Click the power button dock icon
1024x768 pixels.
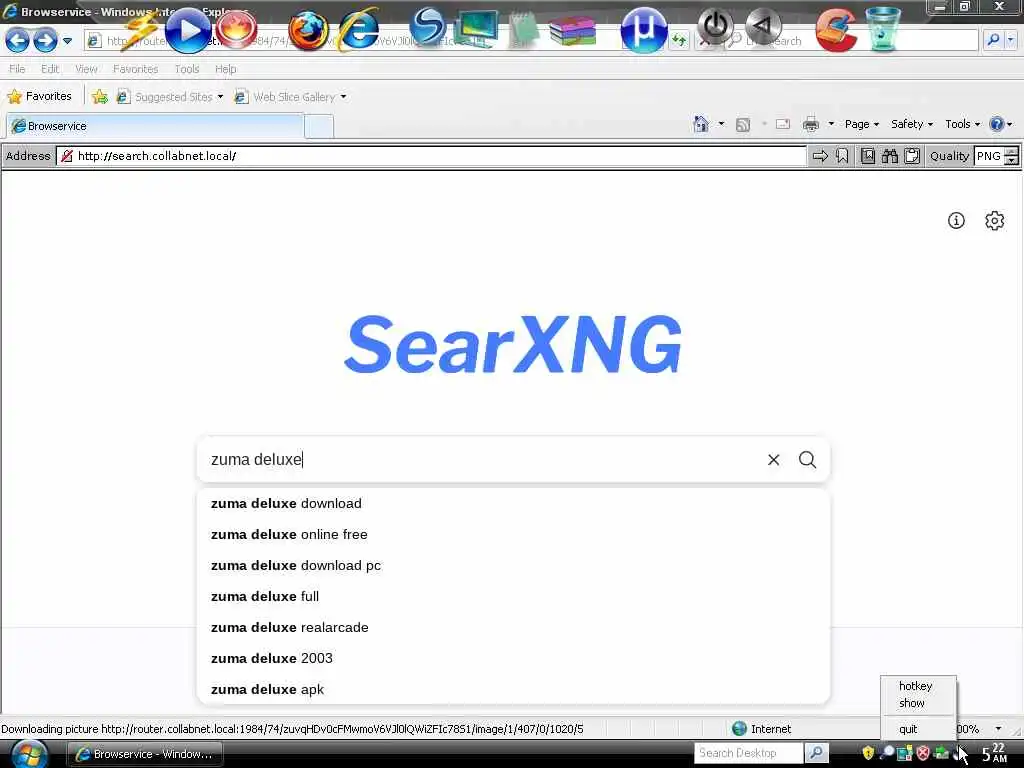[x=716, y=27]
